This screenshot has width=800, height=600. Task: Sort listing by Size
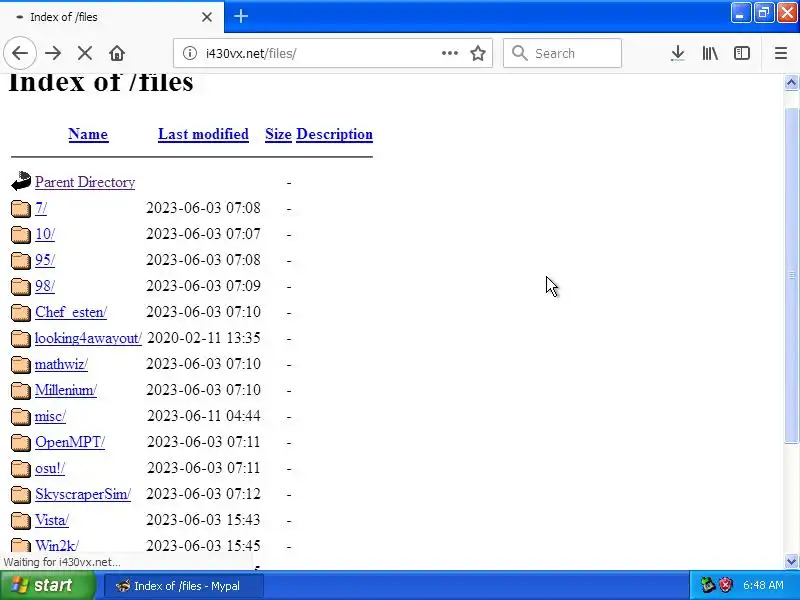[278, 134]
